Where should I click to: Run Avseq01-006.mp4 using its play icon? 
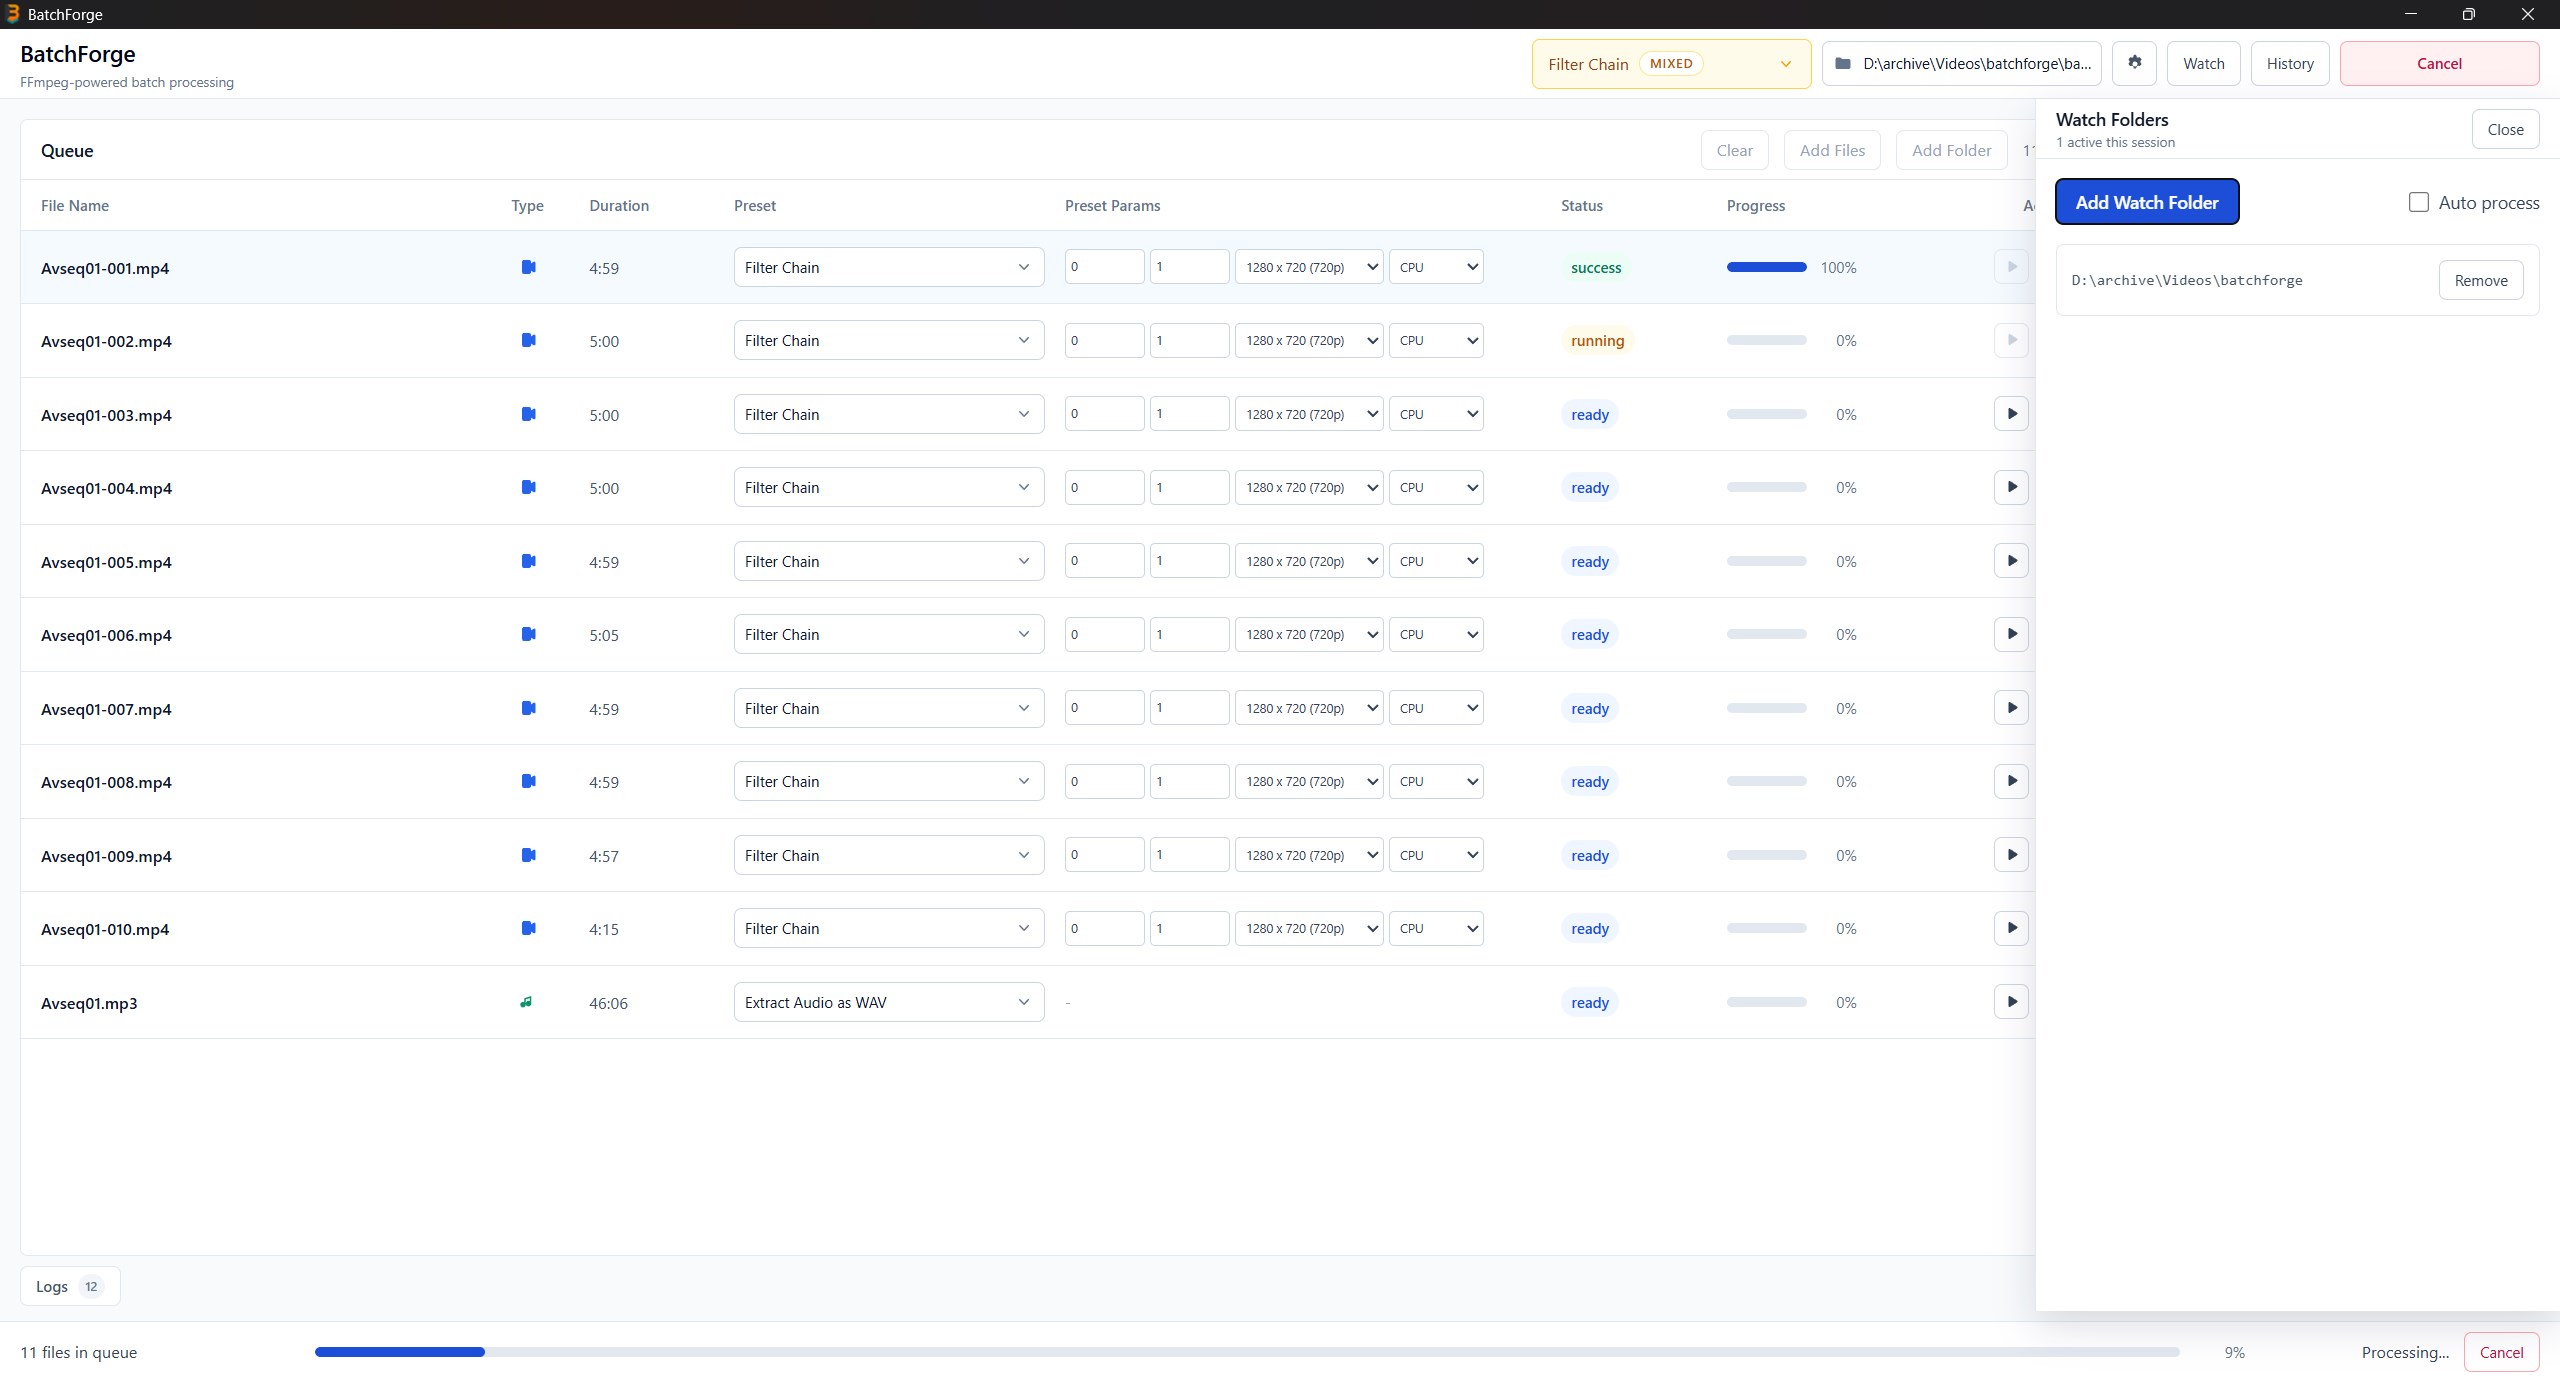(x=2011, y=634)
